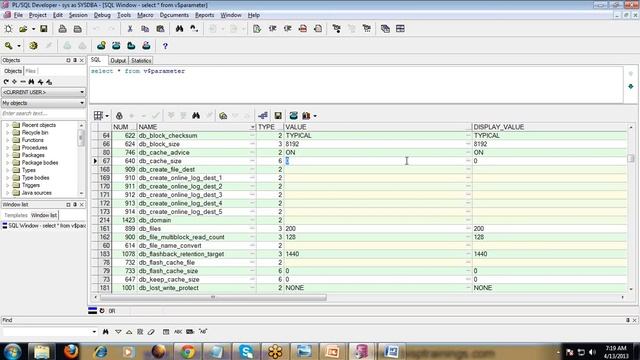Click the eraser Clear highlight icon in Find bar

(151, 332)
